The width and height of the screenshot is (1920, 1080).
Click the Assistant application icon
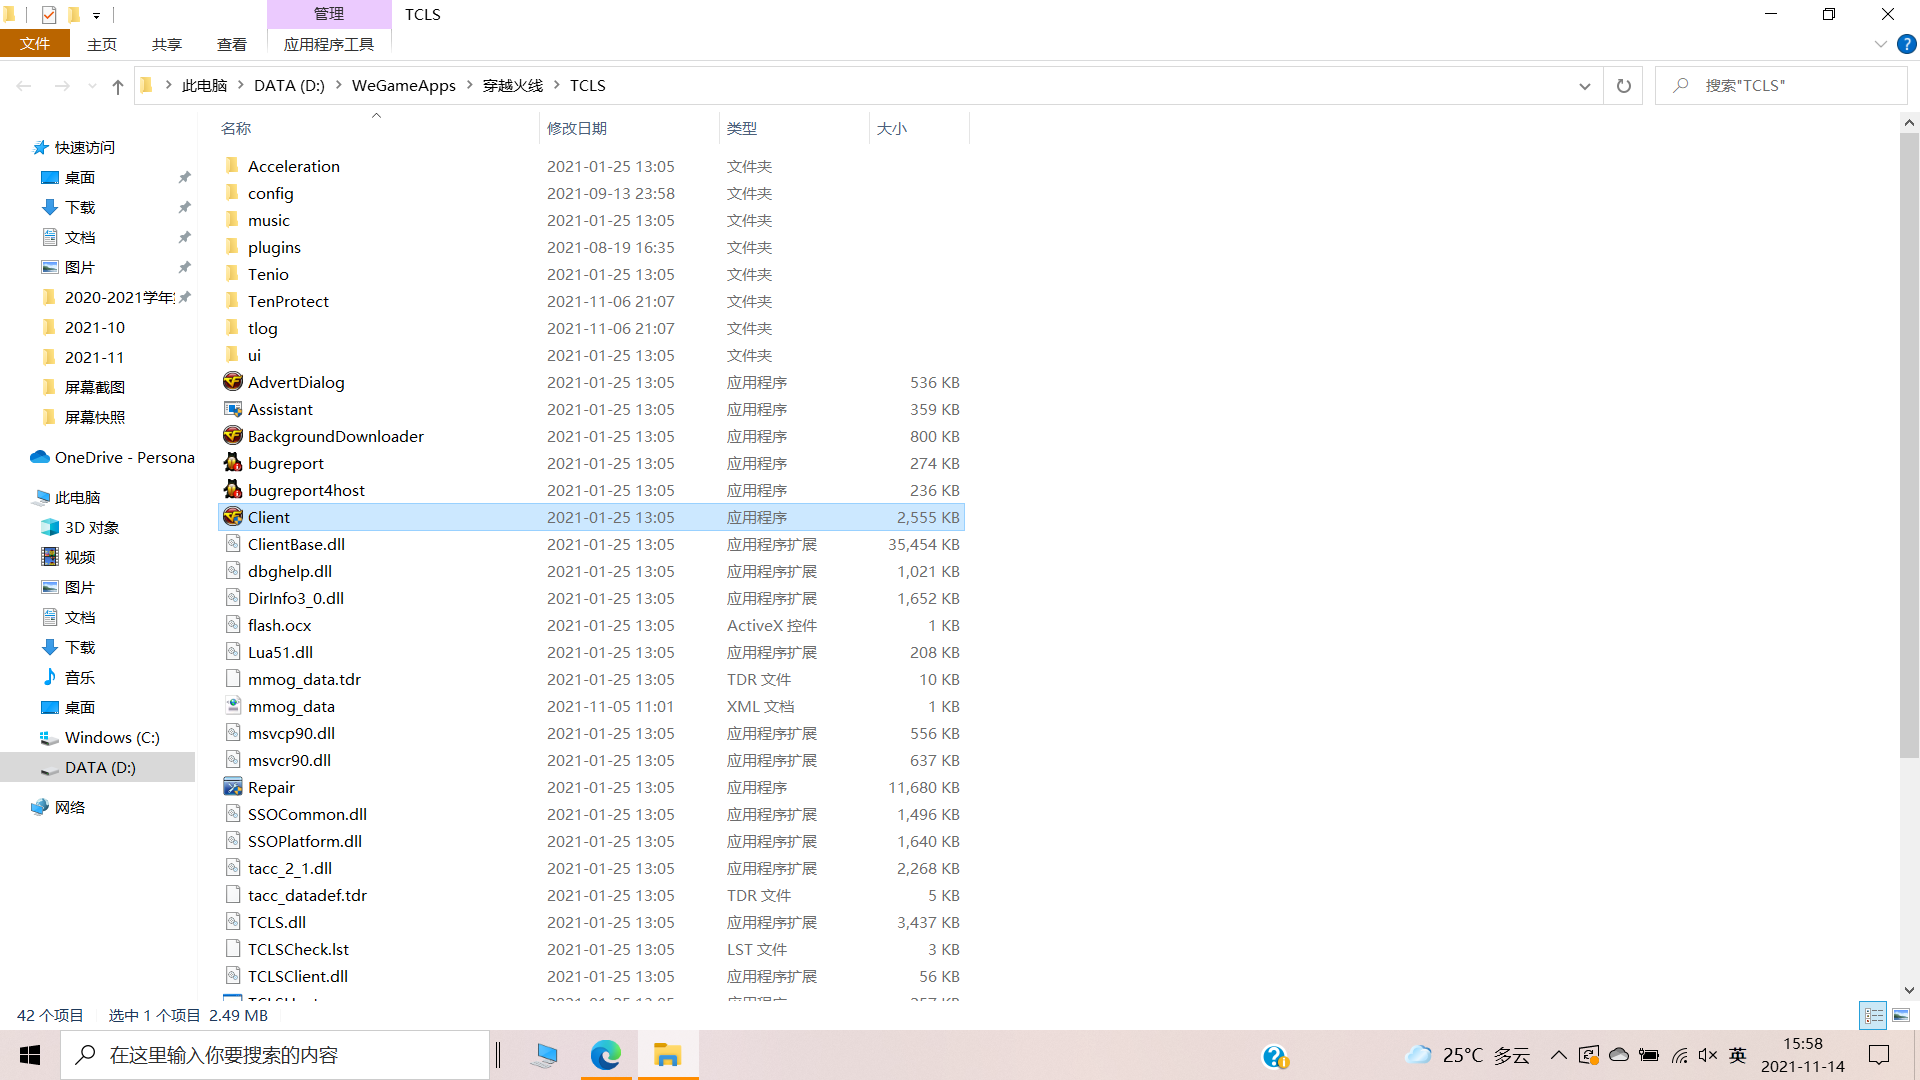233,409
